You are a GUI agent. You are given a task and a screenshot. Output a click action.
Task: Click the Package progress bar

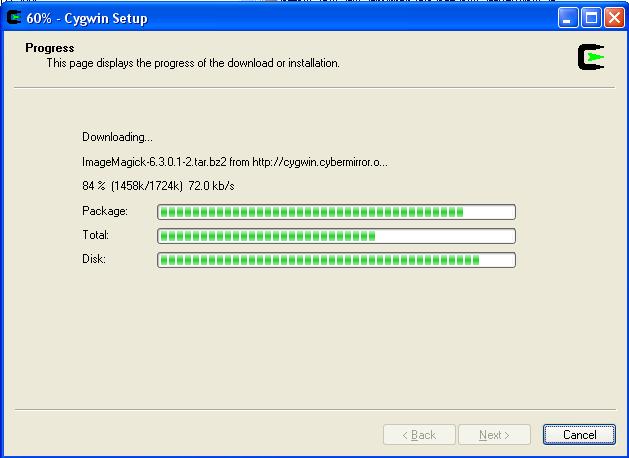click(336, 212)
